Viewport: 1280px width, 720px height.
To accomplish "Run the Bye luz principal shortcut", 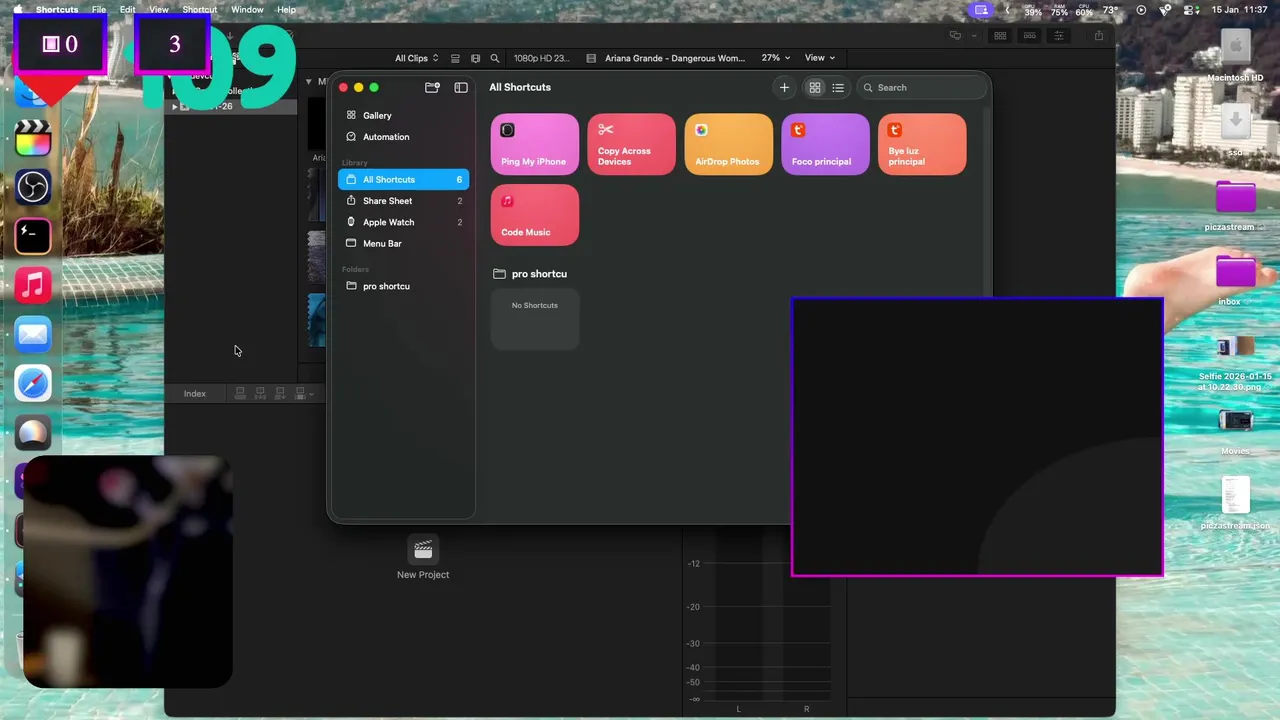I will click(922, 144).
